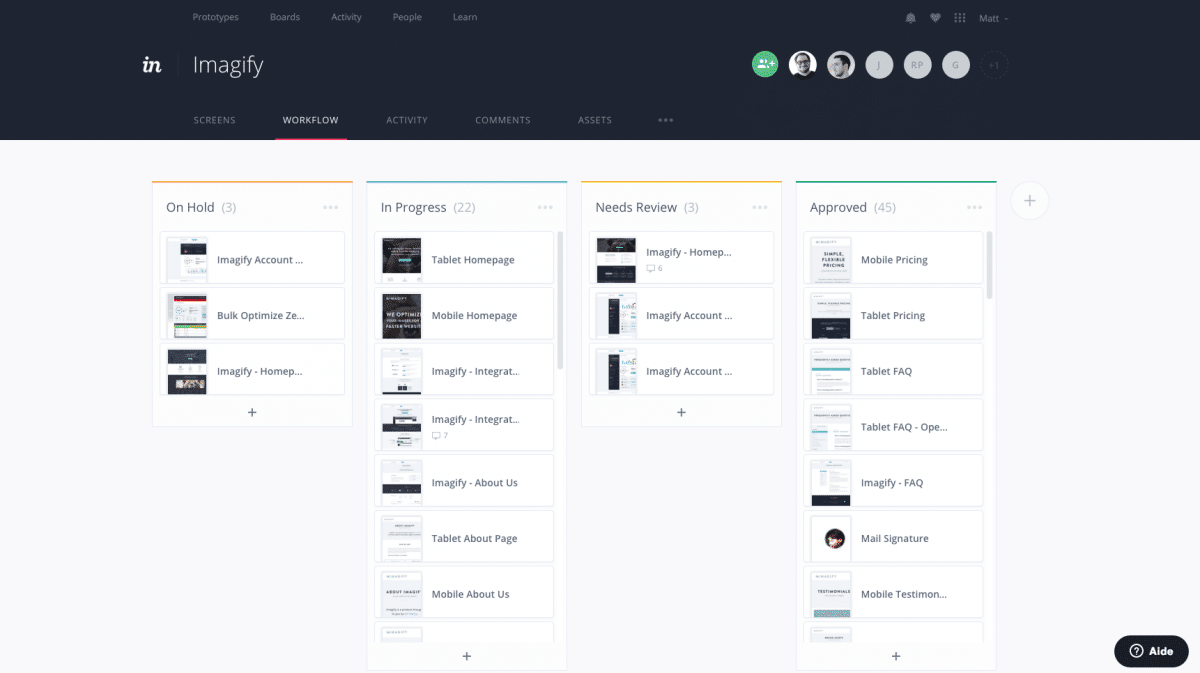1200x673 pixels.
Task: Click the RP collaborator avatar
Action: (x=917, y=65)
